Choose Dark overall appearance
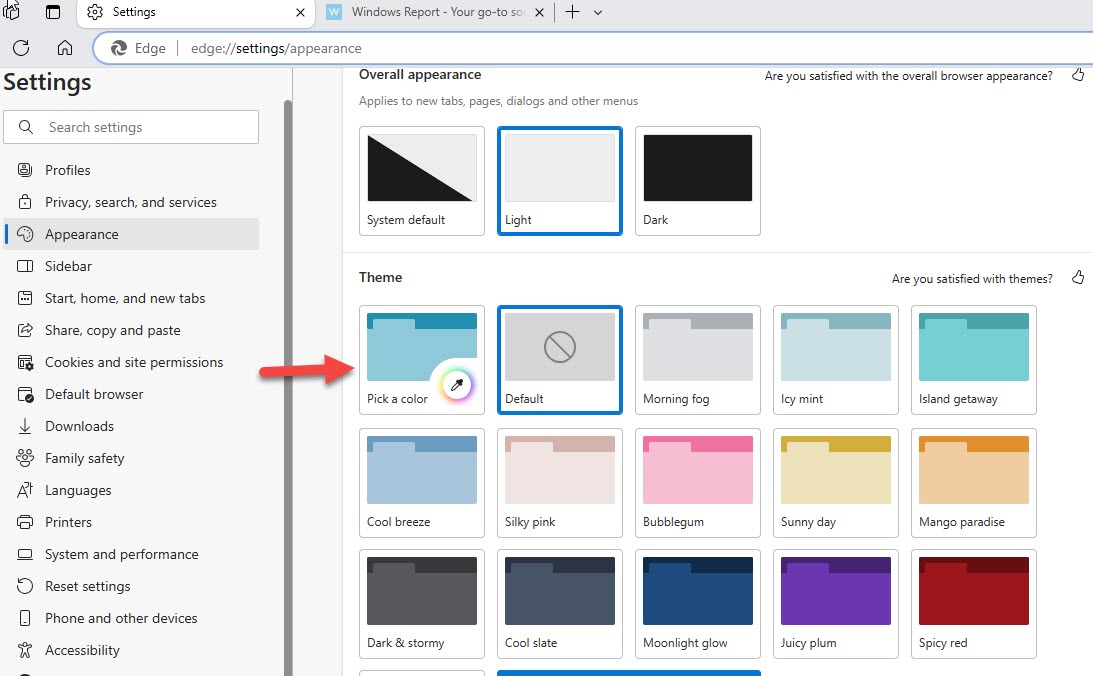This screenshot has height=676, width=1093. (698, 180)
